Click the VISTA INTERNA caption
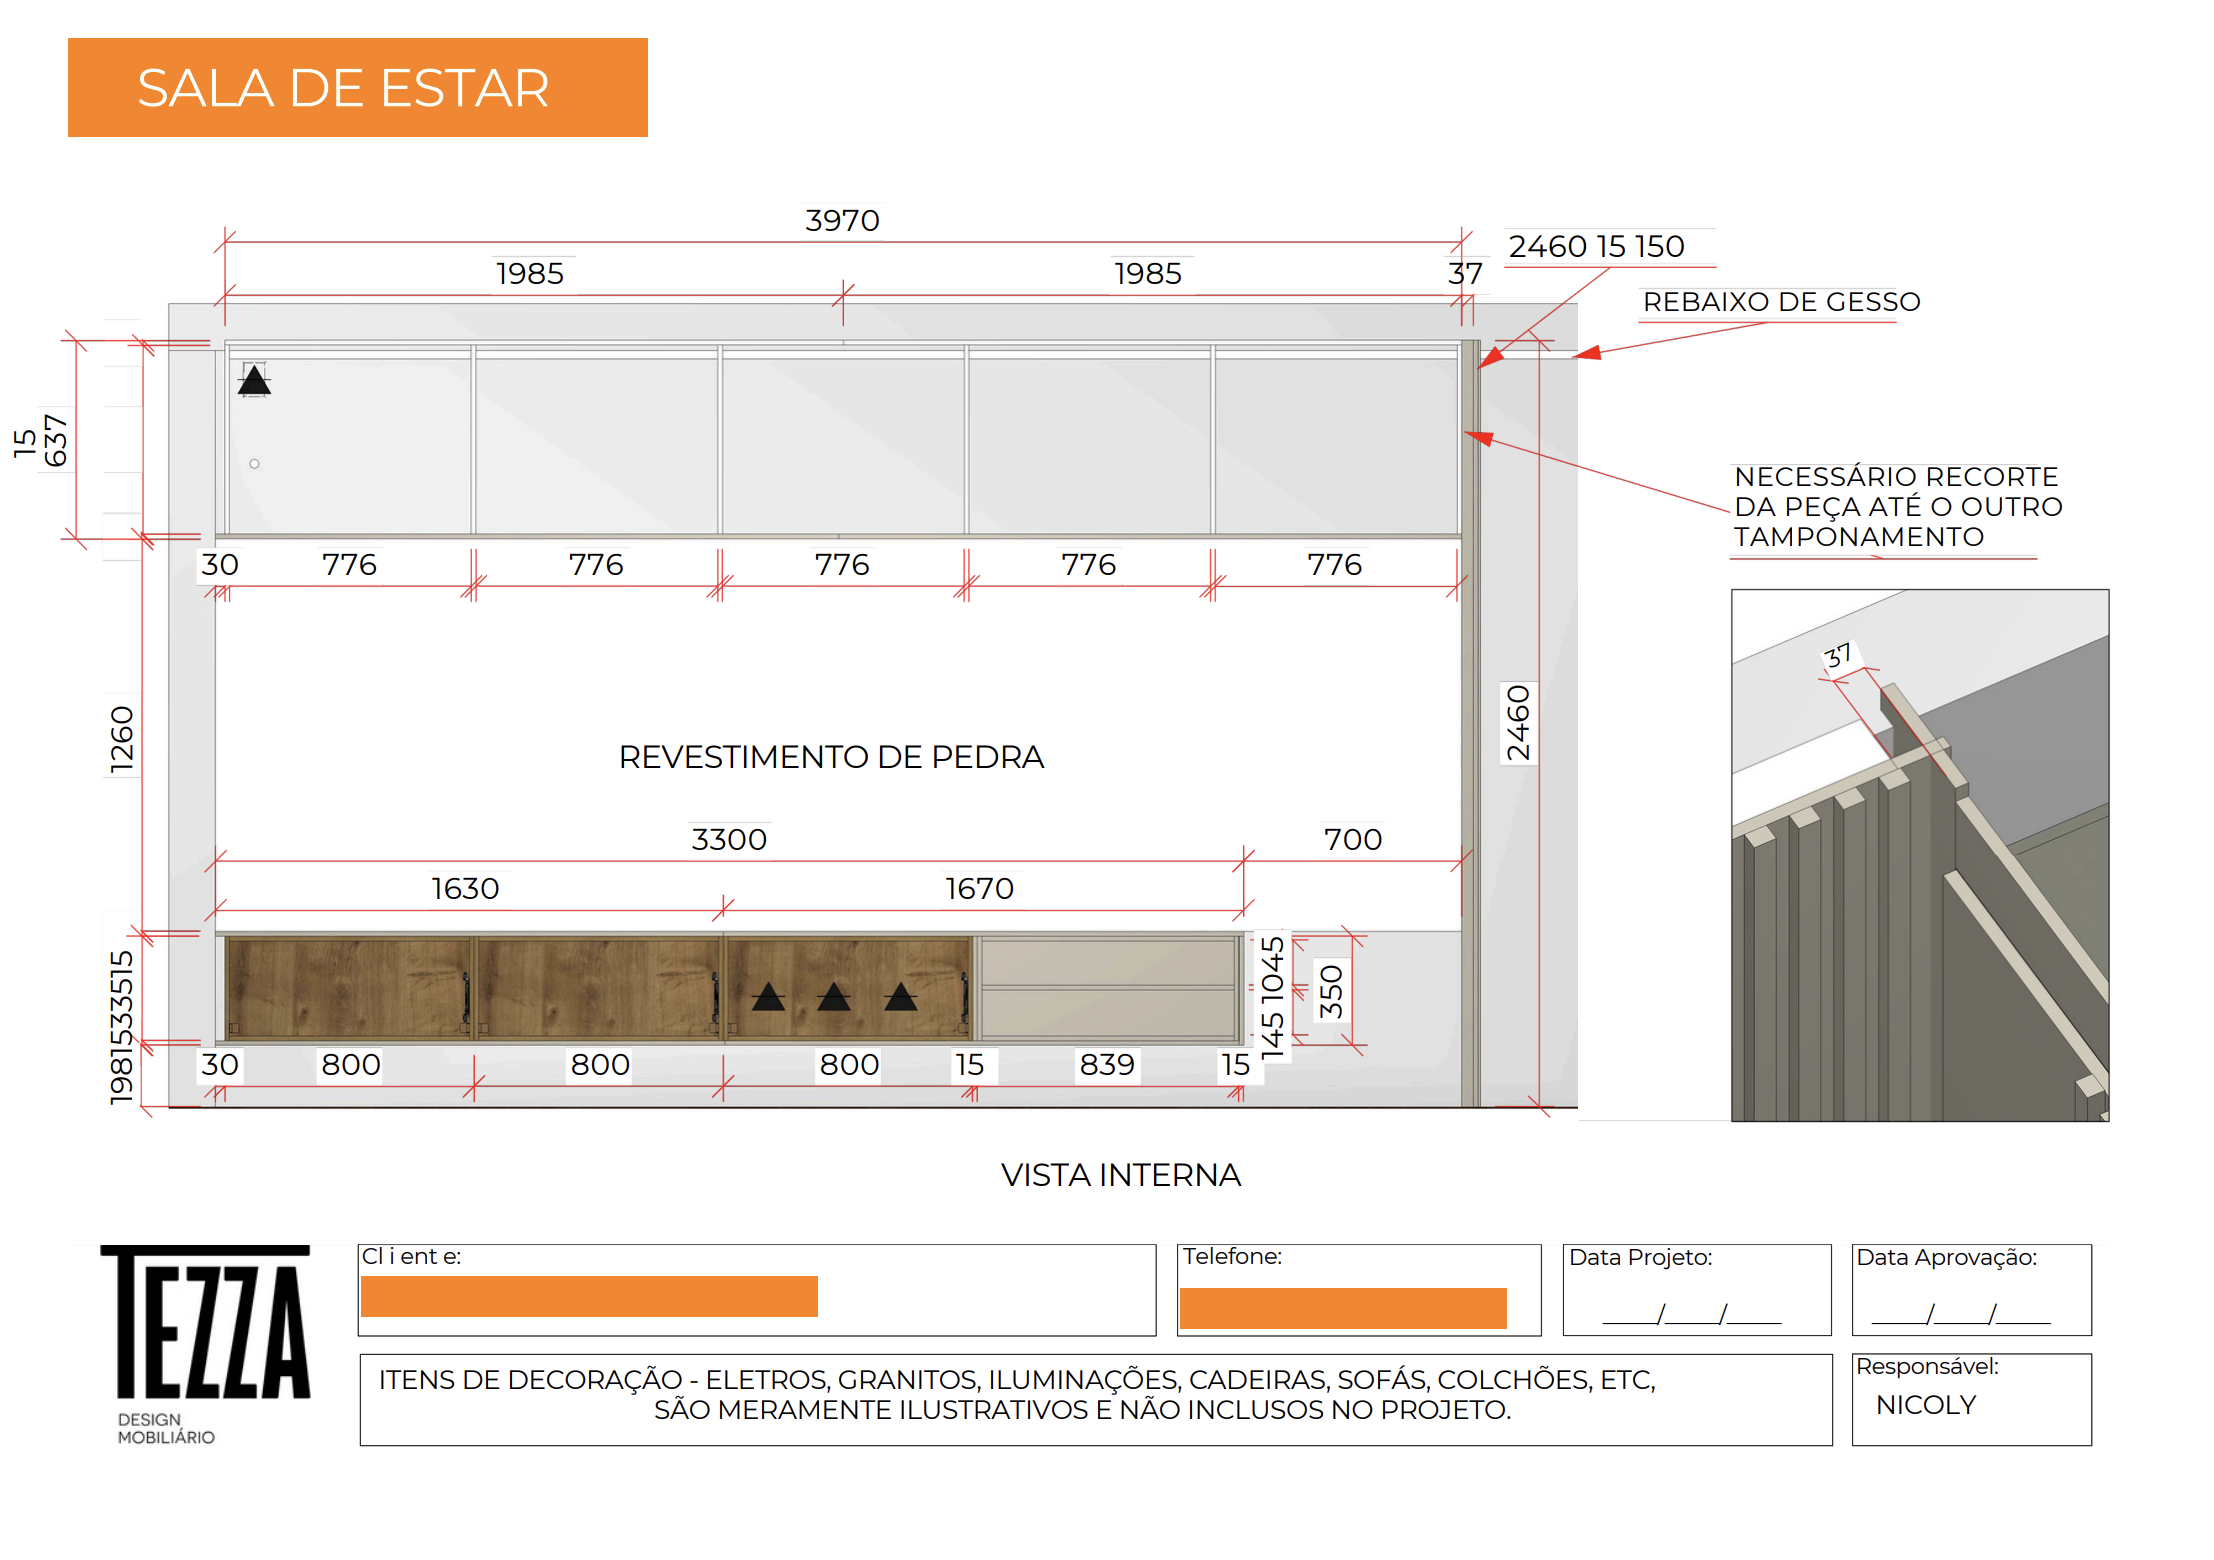 [x=1120, y=1175]
